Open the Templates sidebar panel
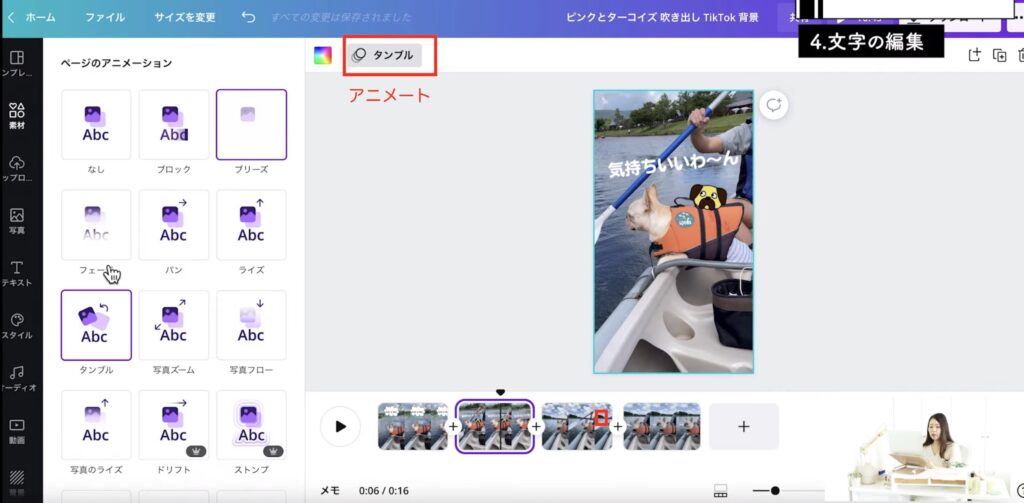The height and width of the screenshot is (503, 1024). (17, 63)
